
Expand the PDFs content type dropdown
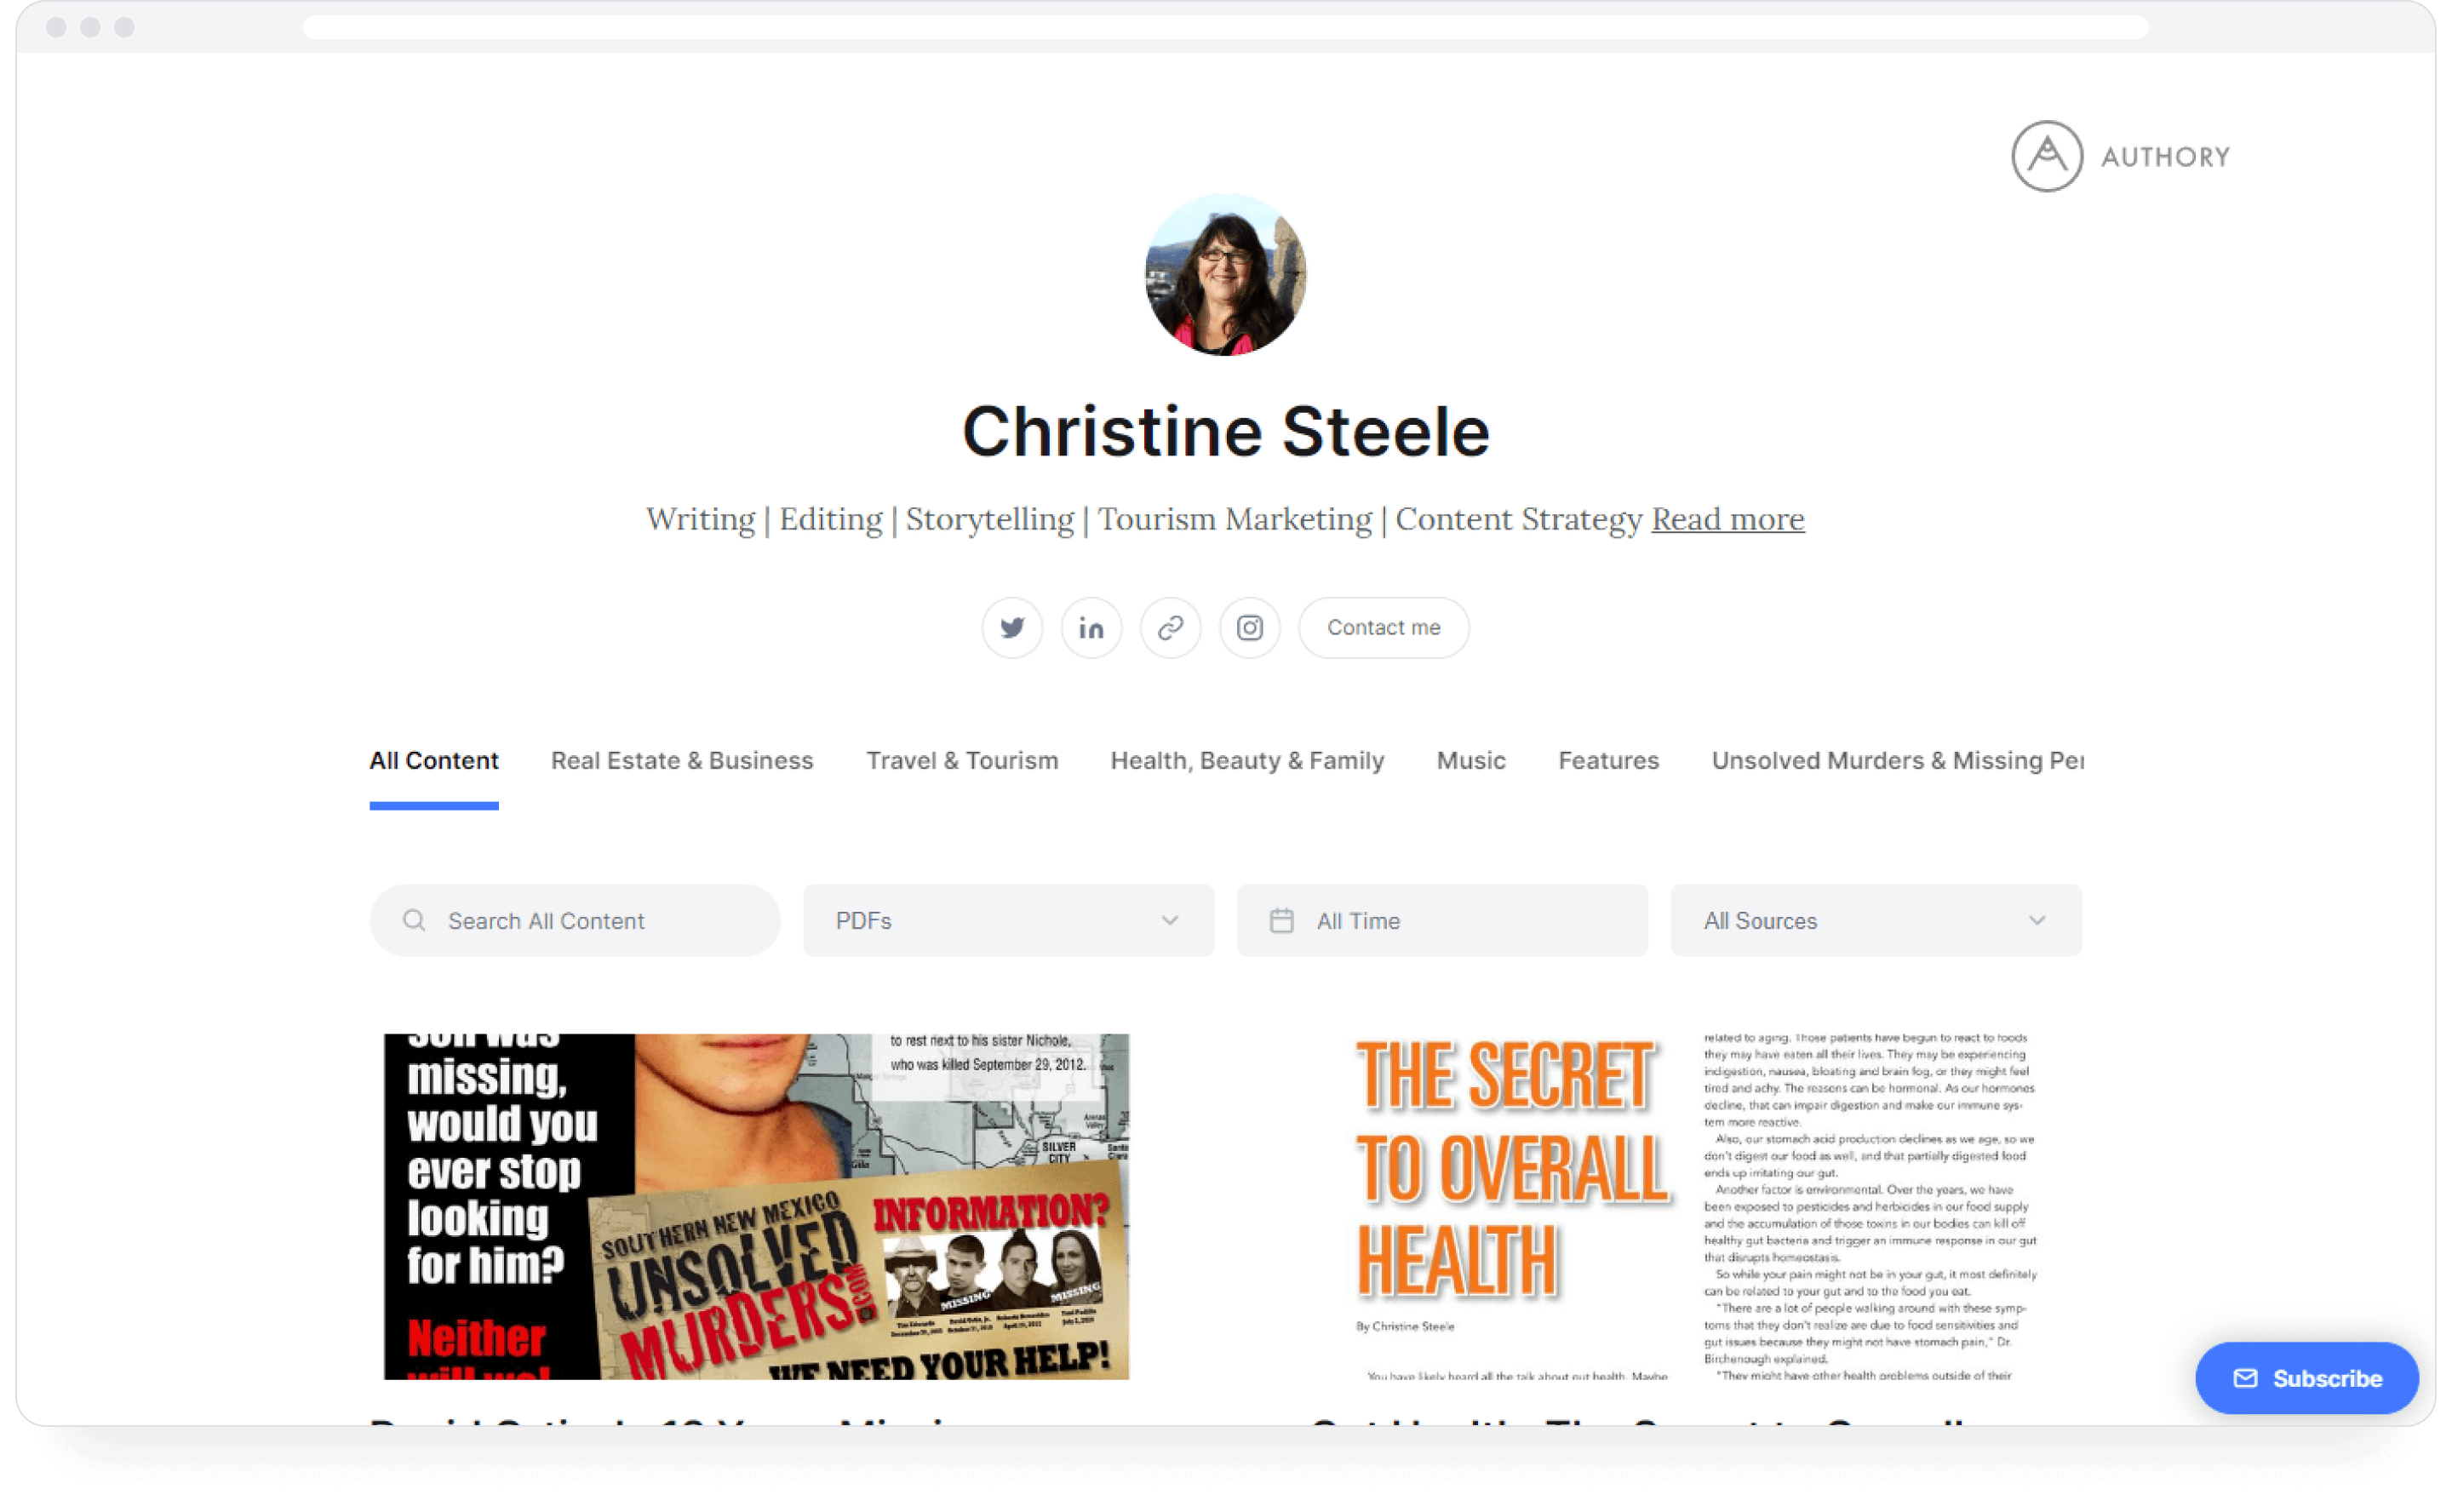pyautogui.click(x=1008, y=920)
